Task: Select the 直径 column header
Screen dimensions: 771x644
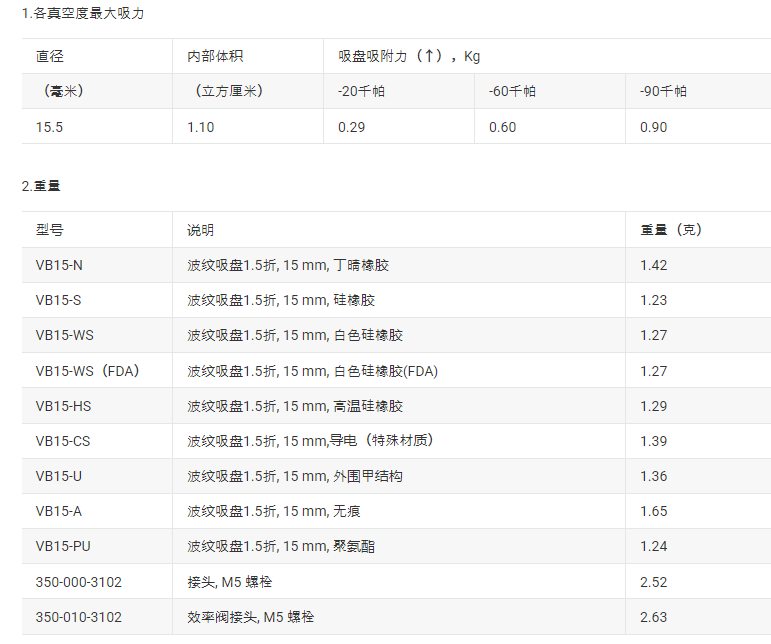Action: pyautogui.click(x=50, y=56)
